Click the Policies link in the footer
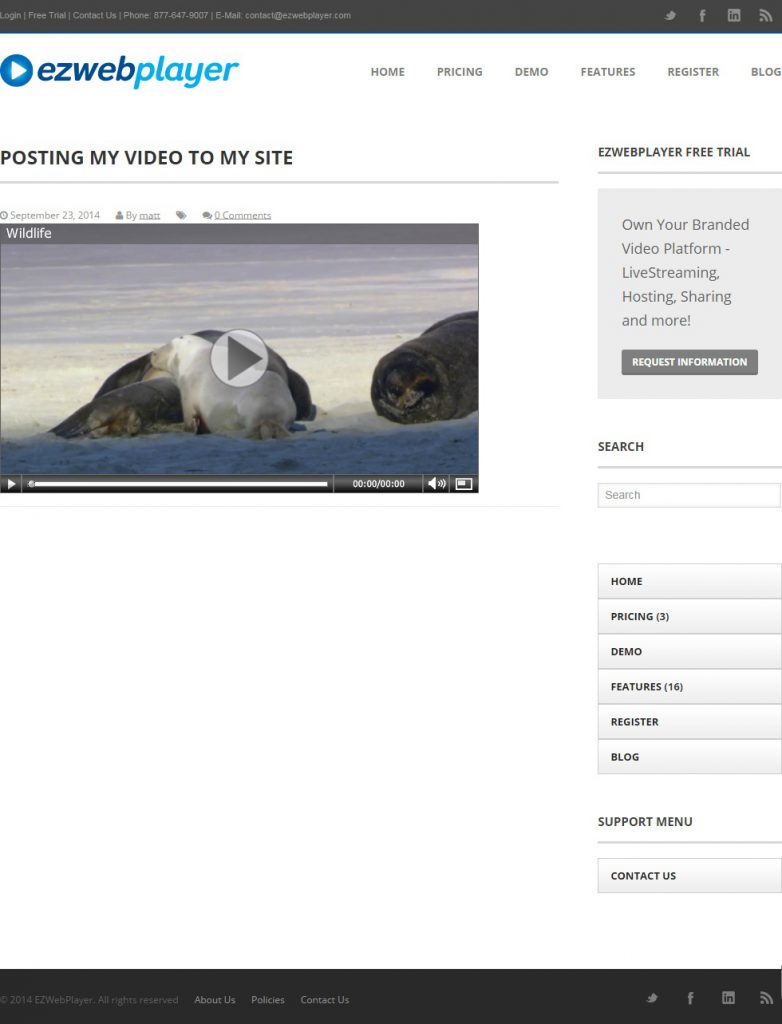 click(268, 1000)
